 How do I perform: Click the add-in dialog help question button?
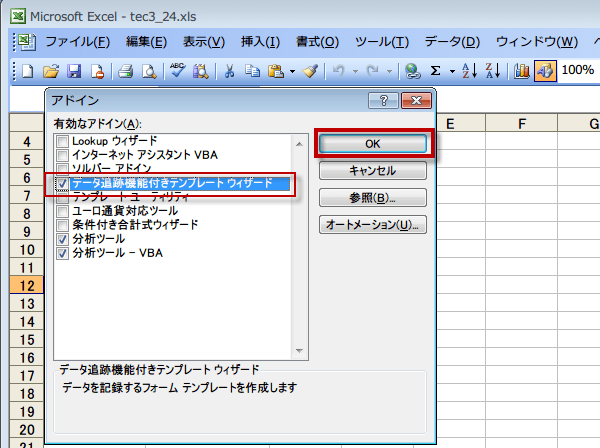383,101
